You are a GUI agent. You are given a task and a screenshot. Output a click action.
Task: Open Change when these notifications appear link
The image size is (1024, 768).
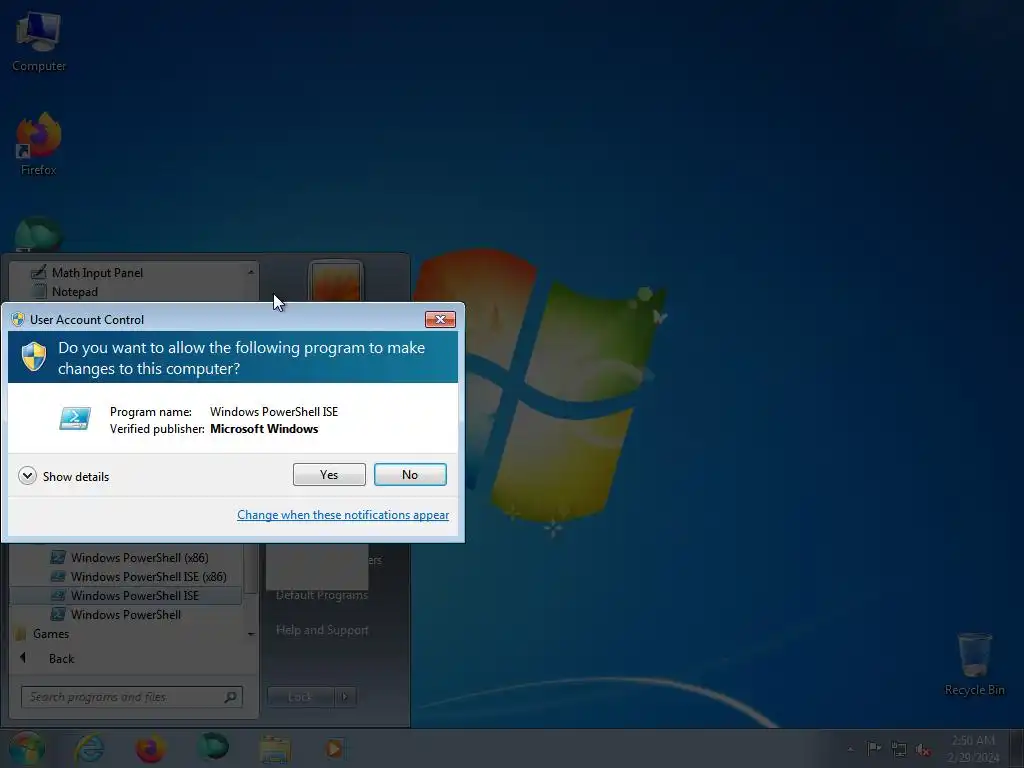click(x=343, y=515)
